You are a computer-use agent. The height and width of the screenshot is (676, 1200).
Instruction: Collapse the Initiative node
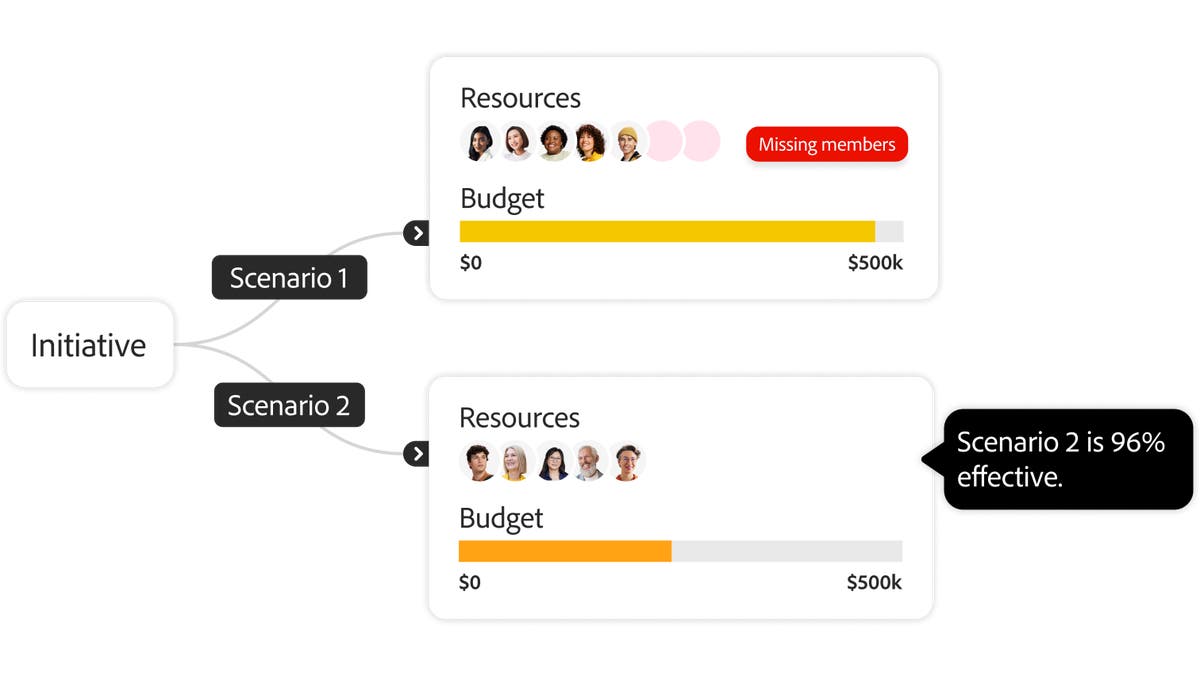90,344
